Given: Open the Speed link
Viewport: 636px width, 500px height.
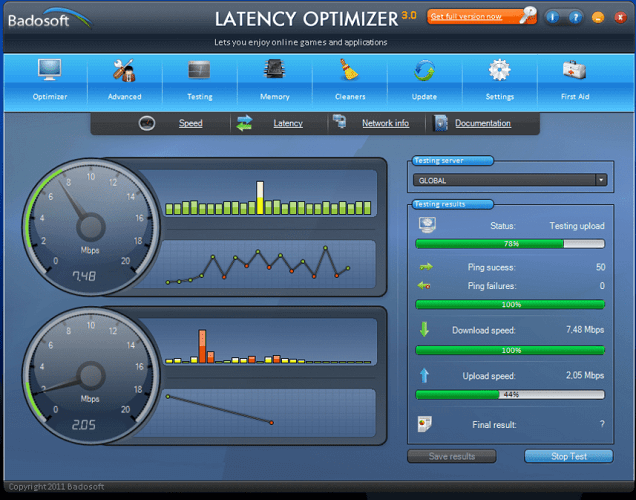Looking at the screenshot, I should 191,123.
